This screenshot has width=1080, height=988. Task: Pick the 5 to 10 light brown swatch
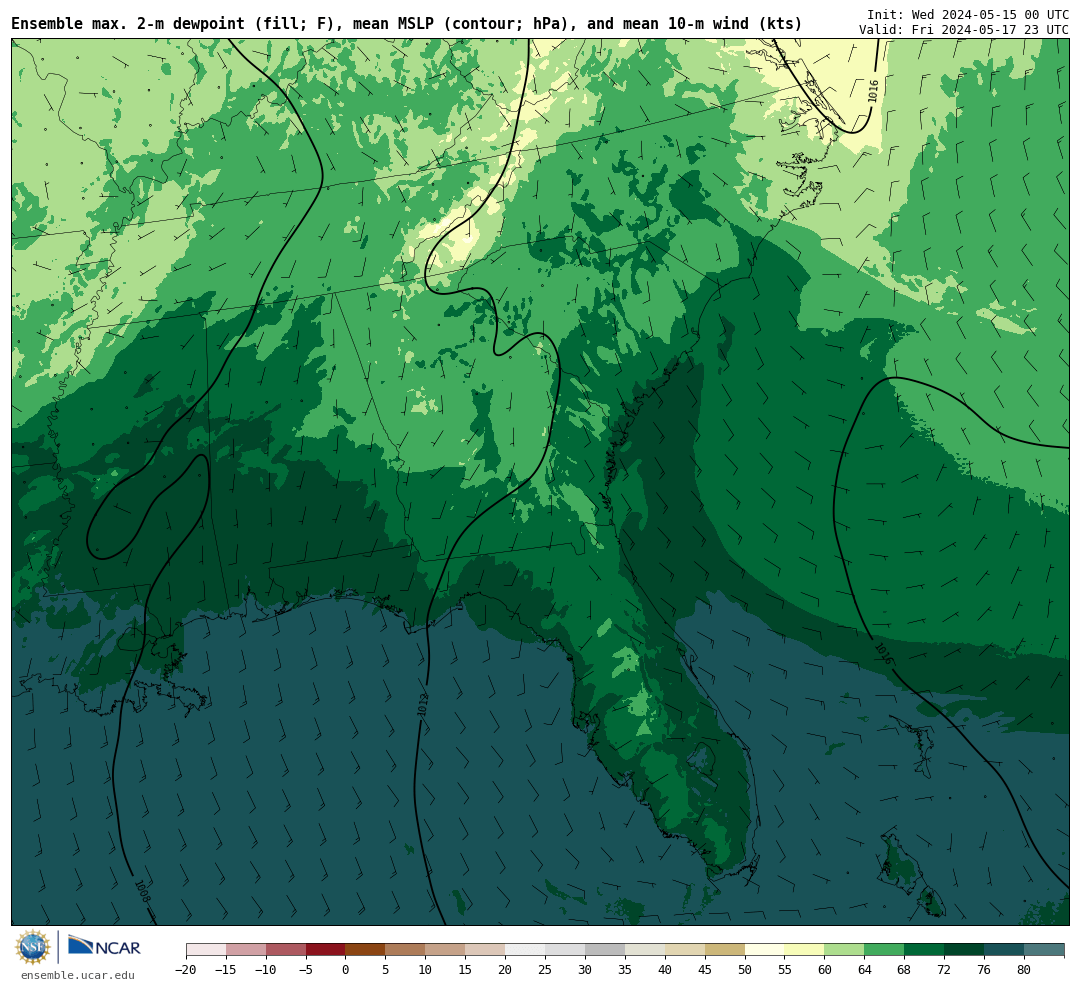click(406, 949)
